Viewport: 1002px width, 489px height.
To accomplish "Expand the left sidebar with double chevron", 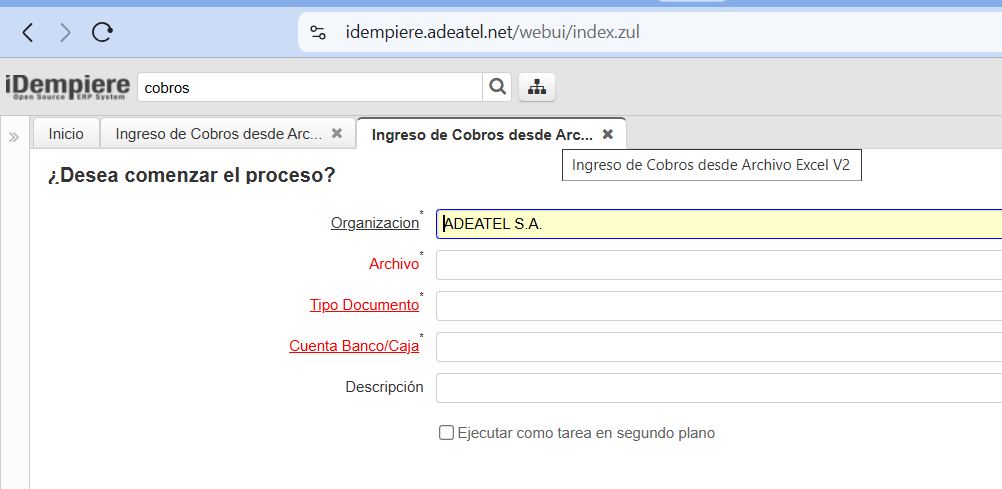I will [x=14, y=137].
